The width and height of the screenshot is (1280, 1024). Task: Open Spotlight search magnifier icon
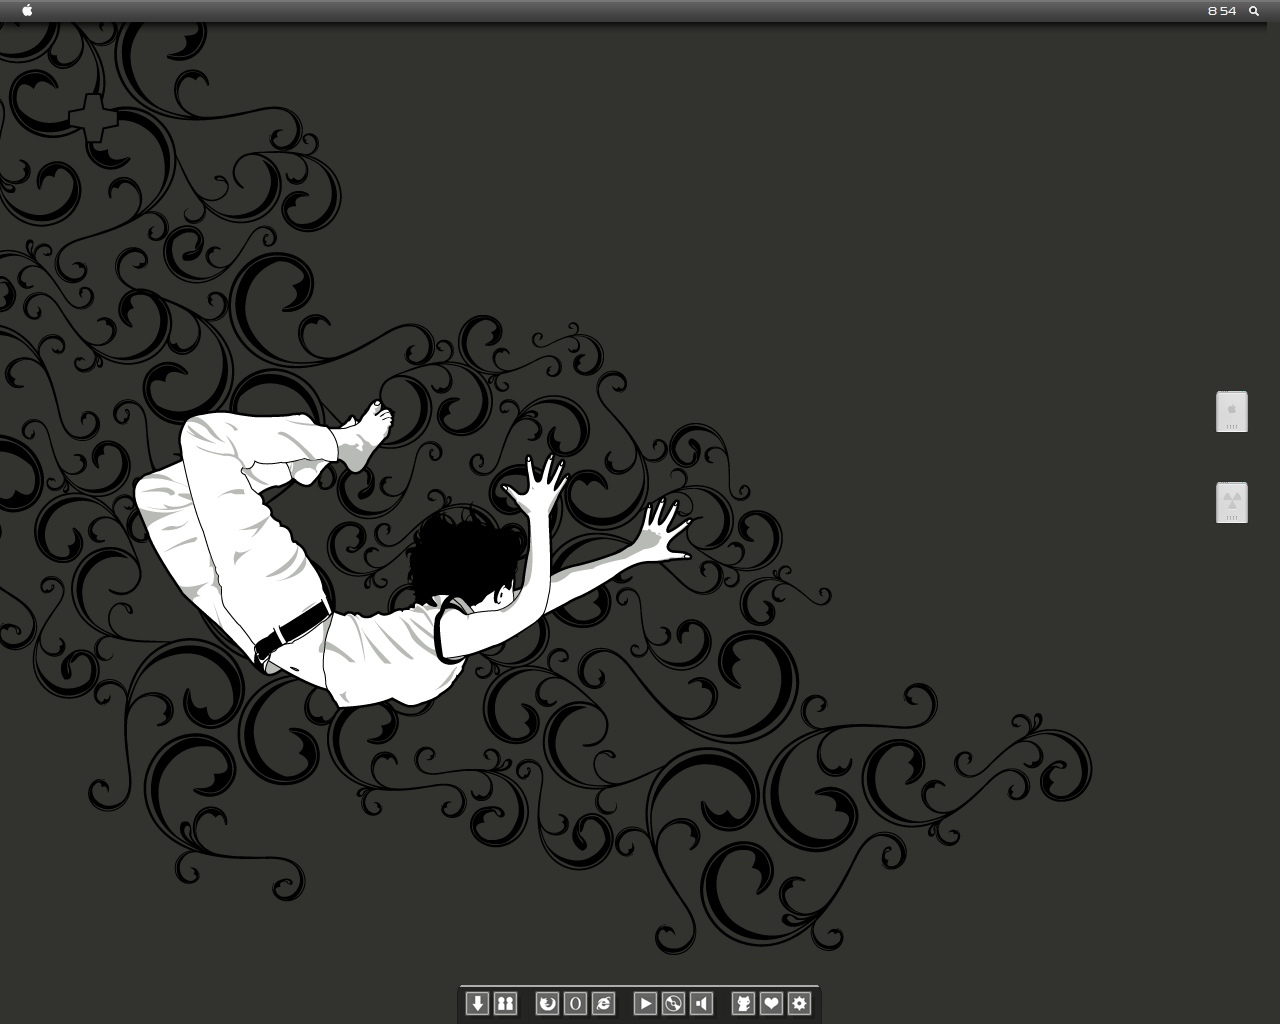click(1254, 11)
